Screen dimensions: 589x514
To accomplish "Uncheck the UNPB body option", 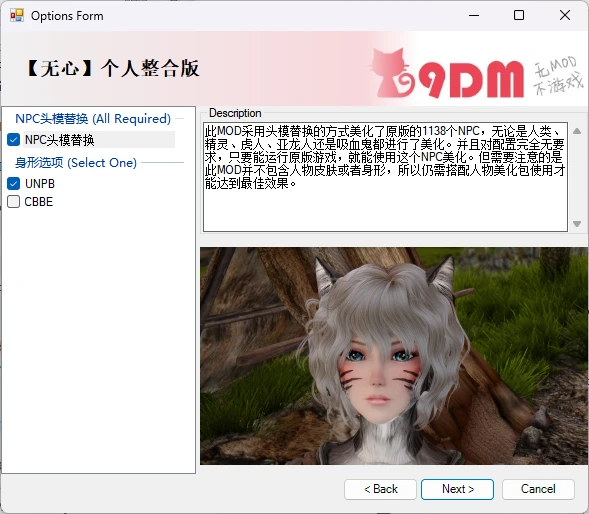I will click(14, 183).
